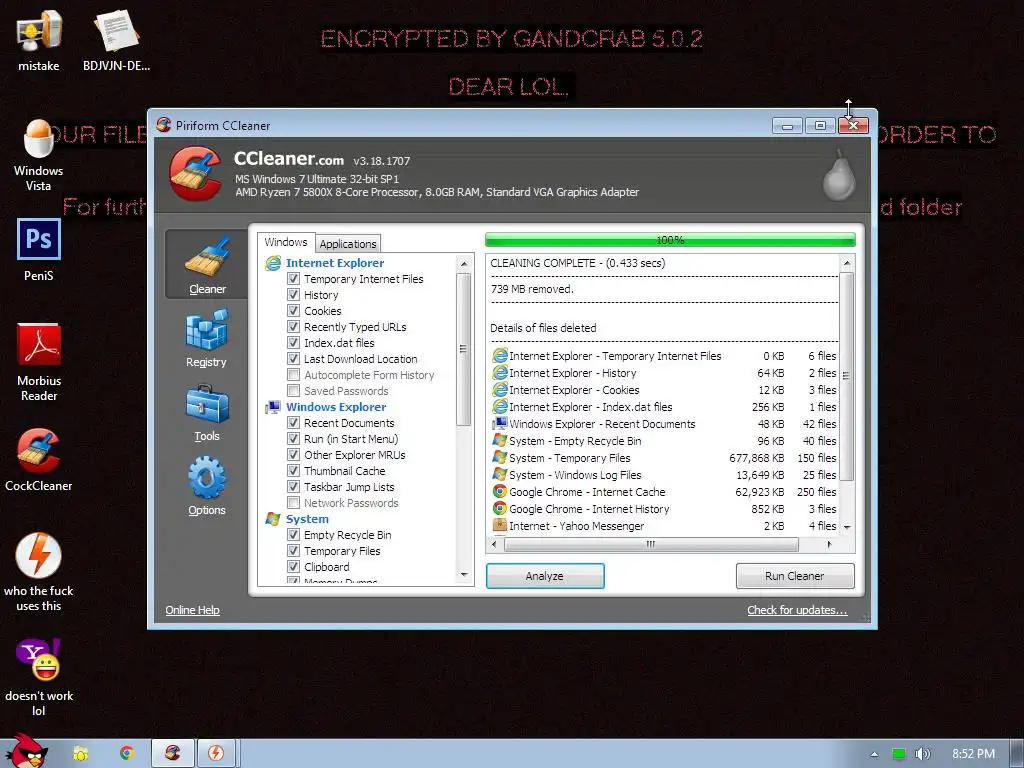Open the Options section
This screenshot has width=1024, height=768.
tap(206, 486)
